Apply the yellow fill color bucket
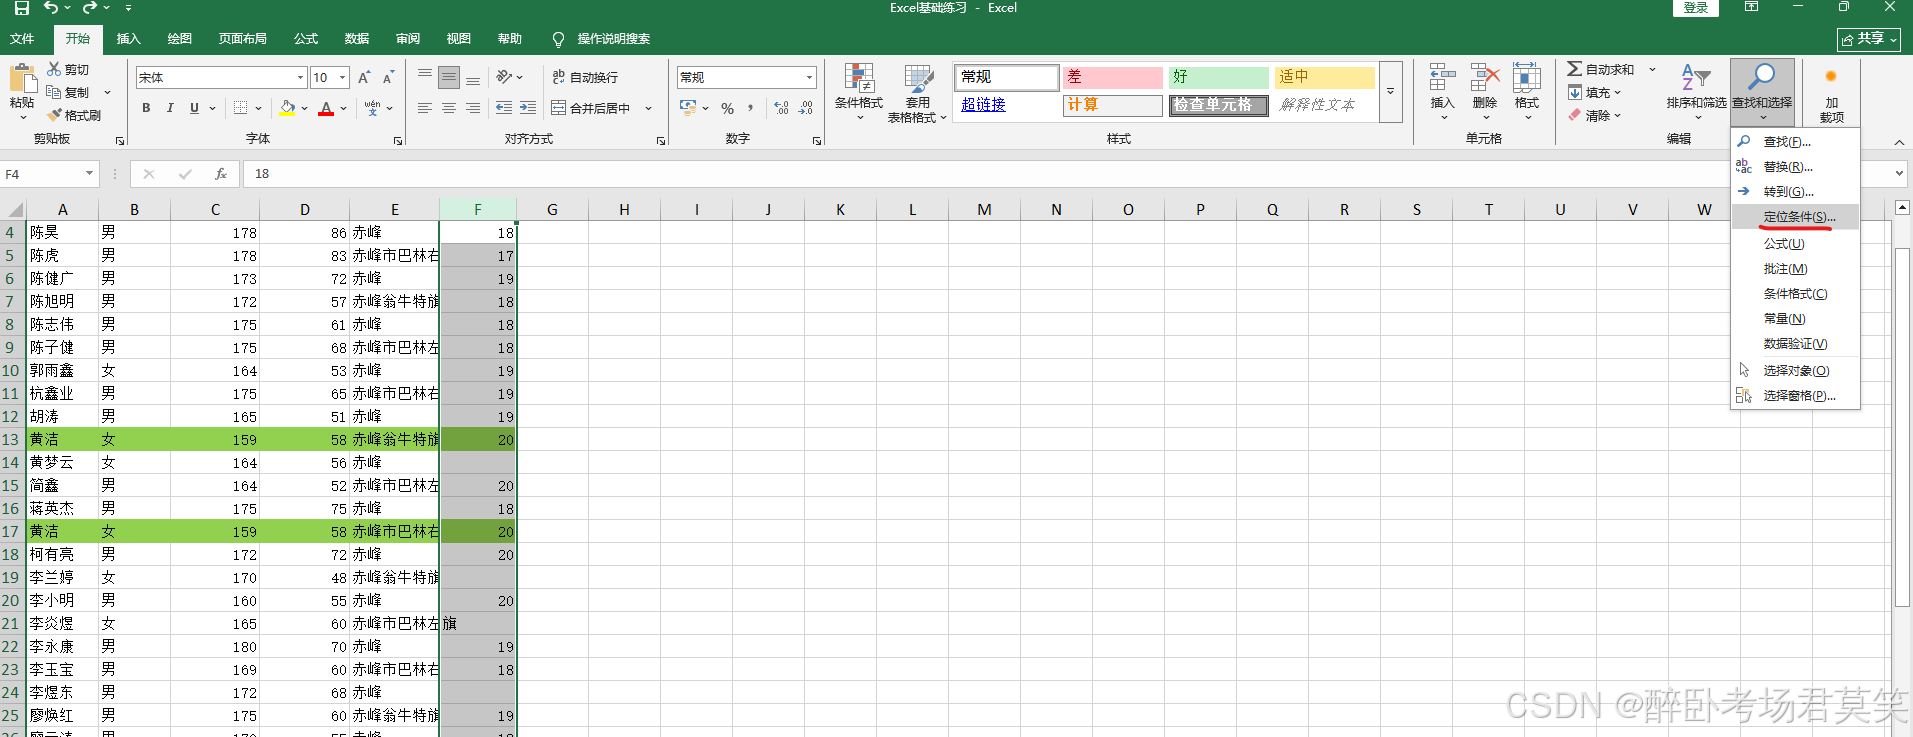The width and height of the screenshot is (1913, 737). [x=288, y=108]
